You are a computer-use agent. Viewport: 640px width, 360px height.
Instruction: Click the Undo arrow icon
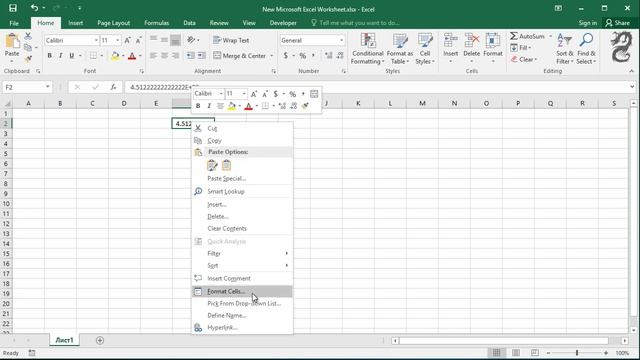coord(34,8)
